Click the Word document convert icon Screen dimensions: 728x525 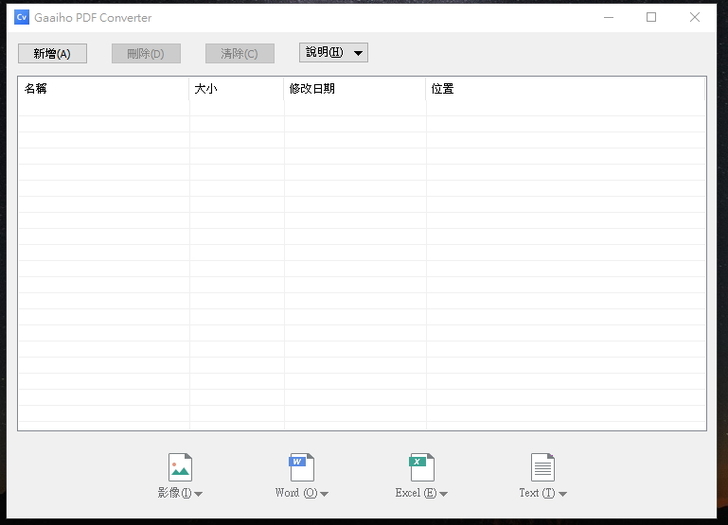pos(301,467)
